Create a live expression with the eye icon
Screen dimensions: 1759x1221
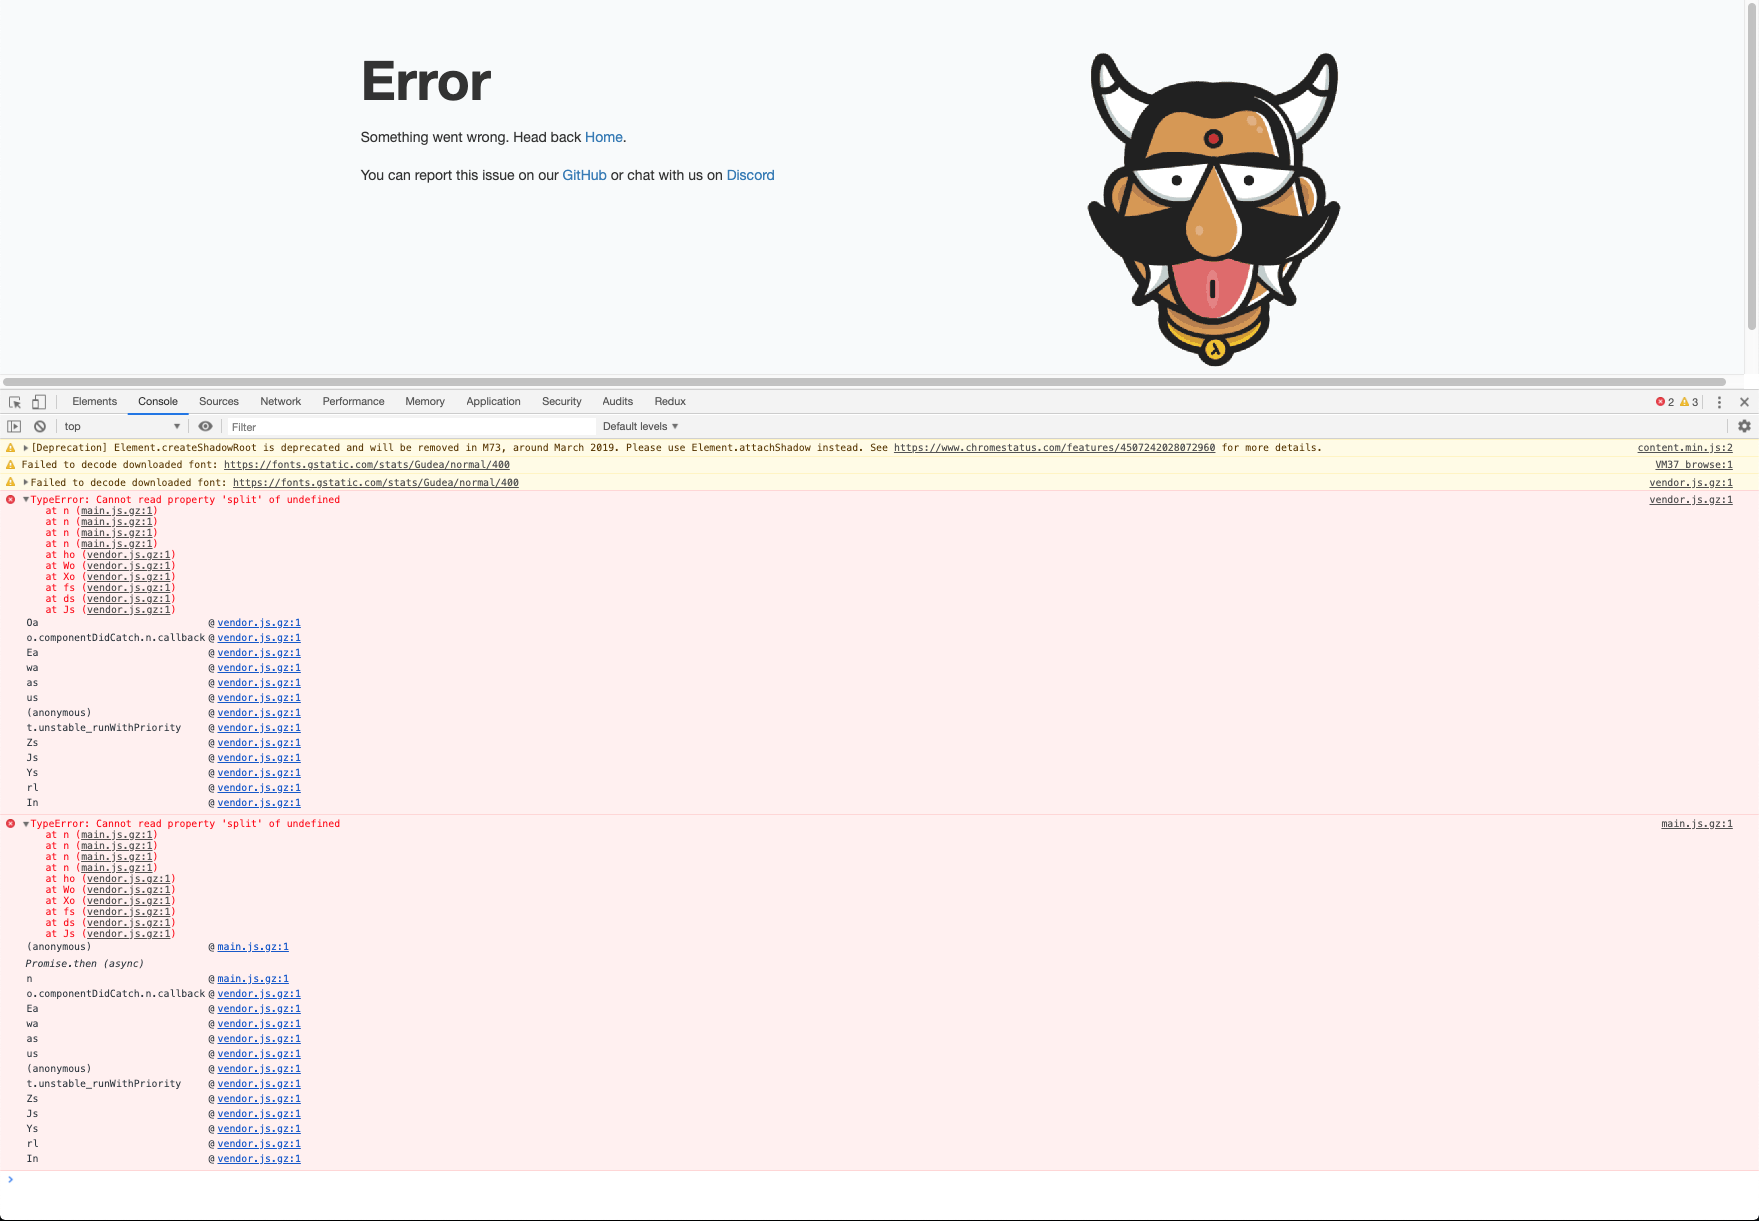[x=205, y=426]
